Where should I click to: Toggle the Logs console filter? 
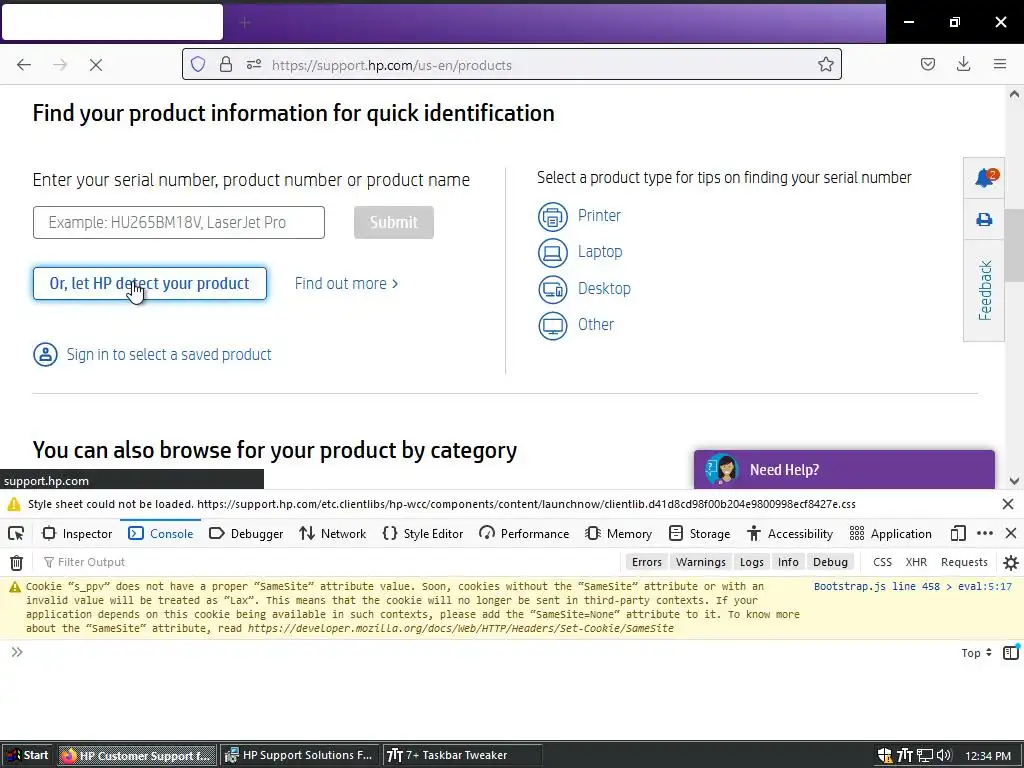coord(752,562)
